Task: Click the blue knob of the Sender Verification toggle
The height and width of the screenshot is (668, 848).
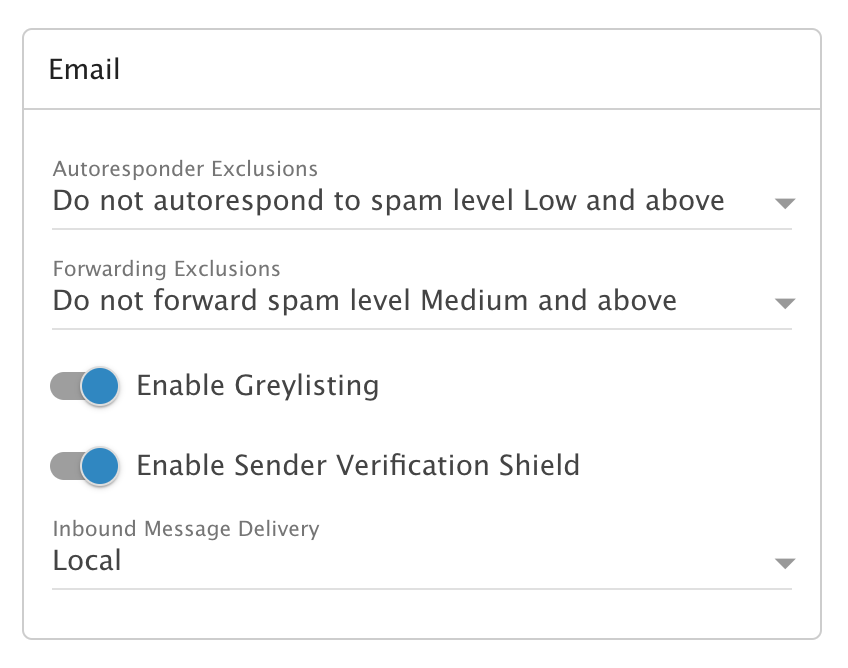Action: tap(99, 466)
